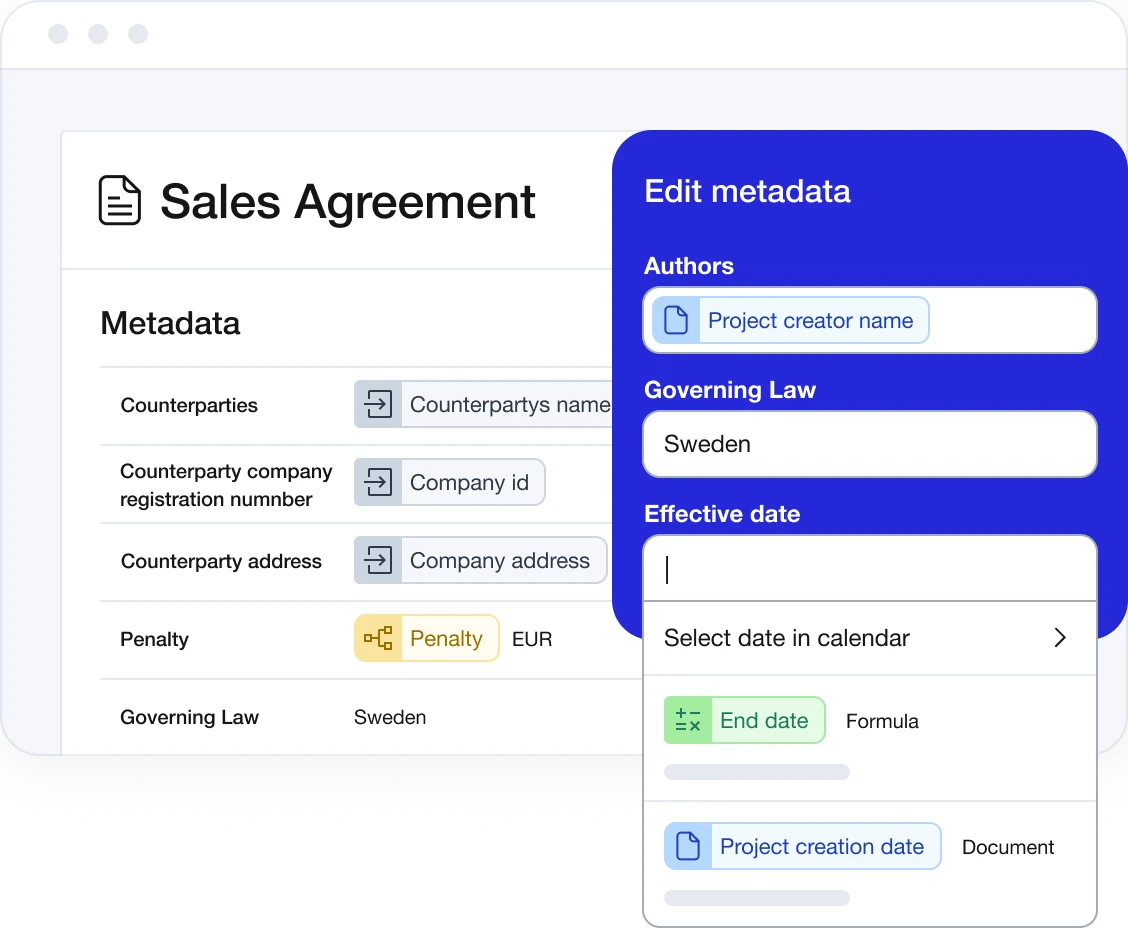Click the calculator icon on the End date tag
The height and width of the screenshot is (928, 1128).
point(687,719)
